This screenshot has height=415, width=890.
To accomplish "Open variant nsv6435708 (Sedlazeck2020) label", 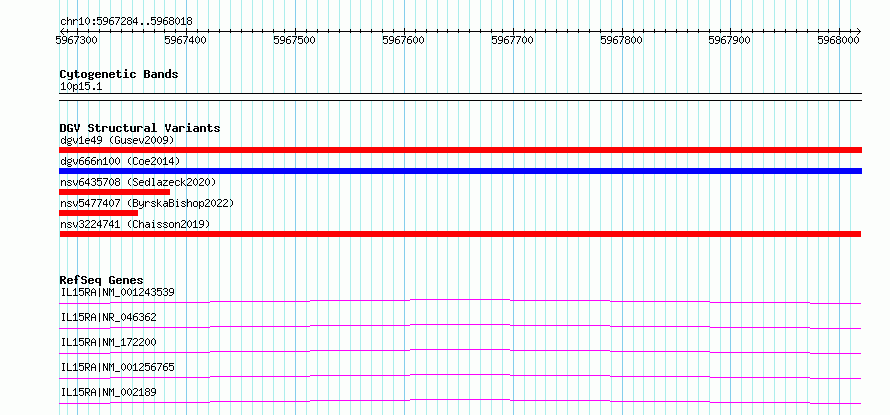I will click(138, 182).
